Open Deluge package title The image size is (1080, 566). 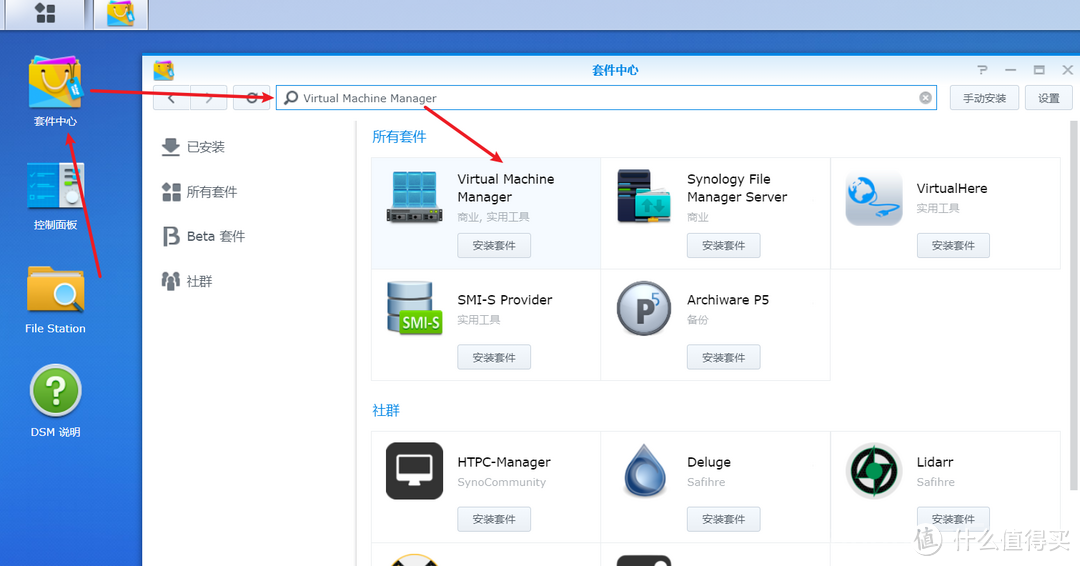tap(709, 462)
